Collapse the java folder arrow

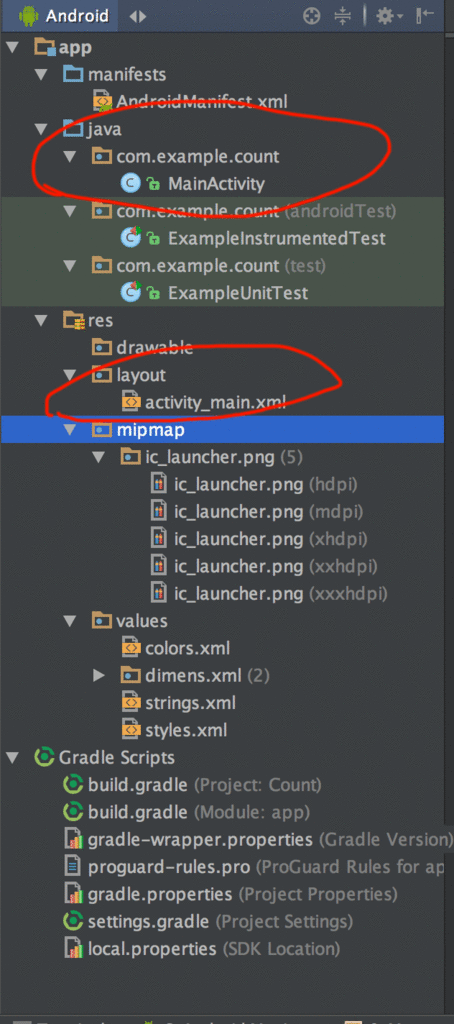point(42,129)
